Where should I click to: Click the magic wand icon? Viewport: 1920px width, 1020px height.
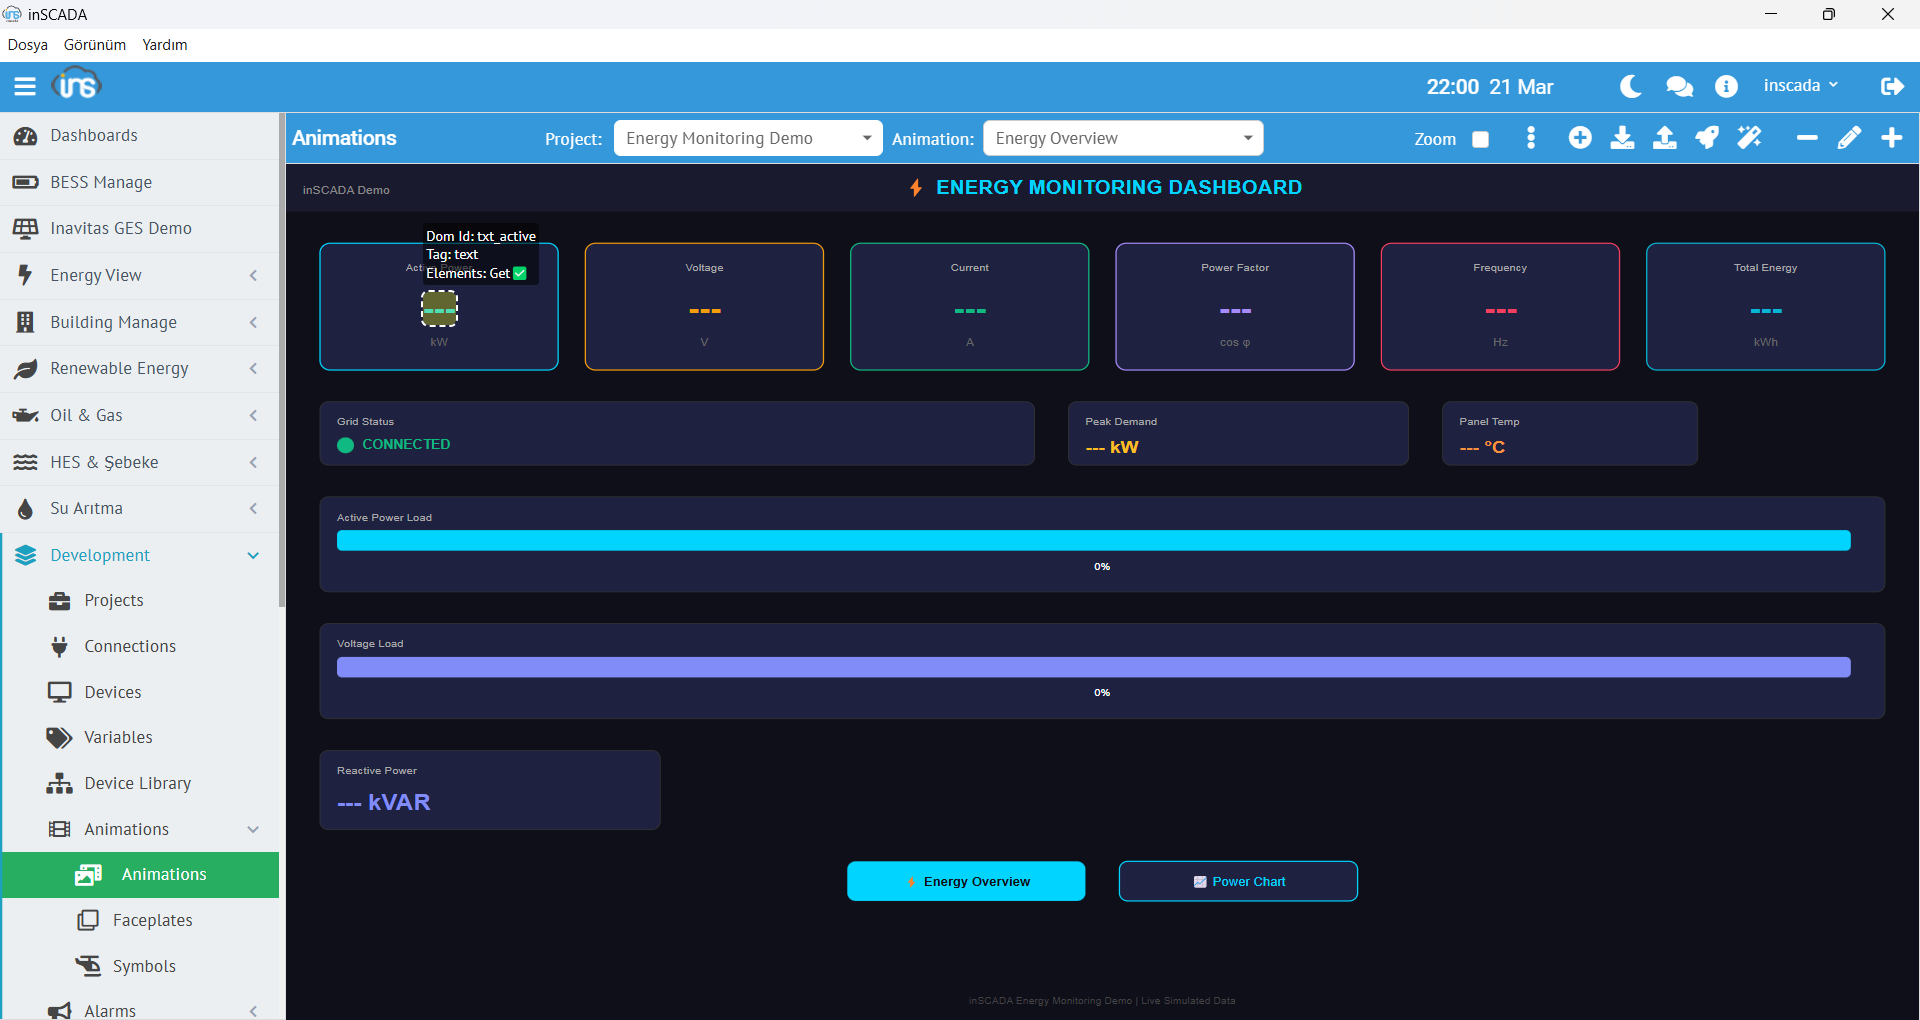[1749, 138]
